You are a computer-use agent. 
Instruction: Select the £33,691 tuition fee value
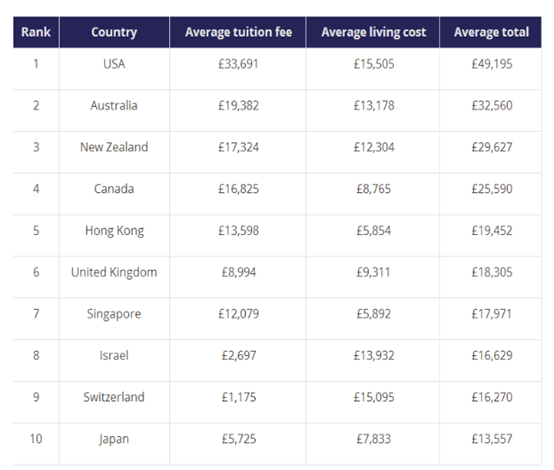click(238, 64)
